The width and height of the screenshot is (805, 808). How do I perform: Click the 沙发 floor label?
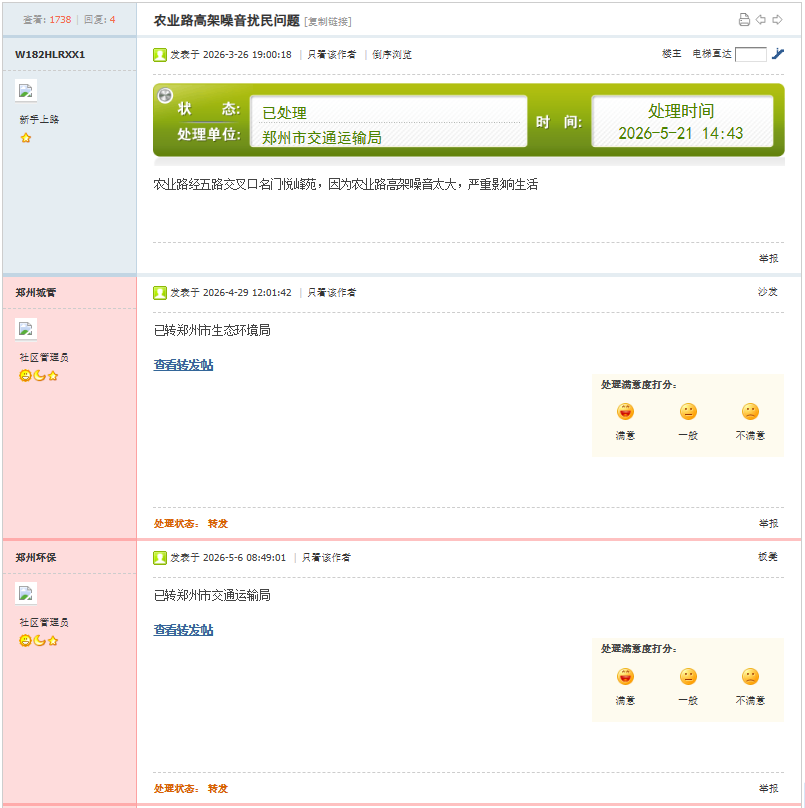[767, 292]
